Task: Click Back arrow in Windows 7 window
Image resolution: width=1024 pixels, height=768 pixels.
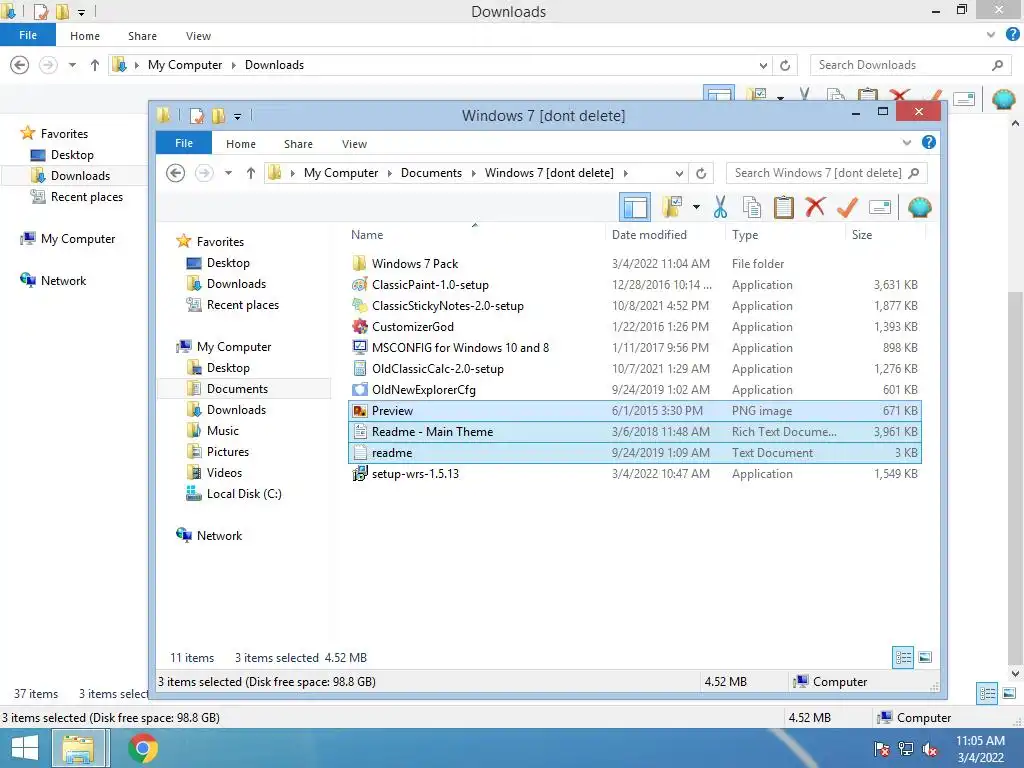Action: pyautogui.click(x=175, y=173)
